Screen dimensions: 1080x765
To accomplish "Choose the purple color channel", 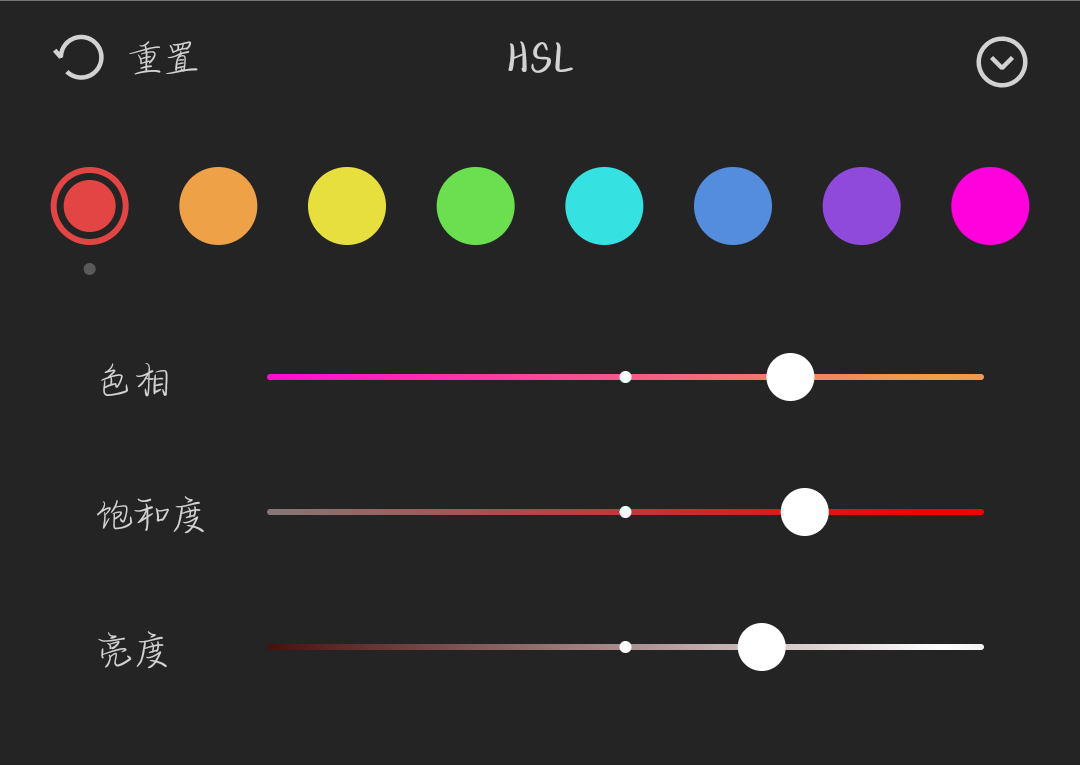I will coord(861,206).
